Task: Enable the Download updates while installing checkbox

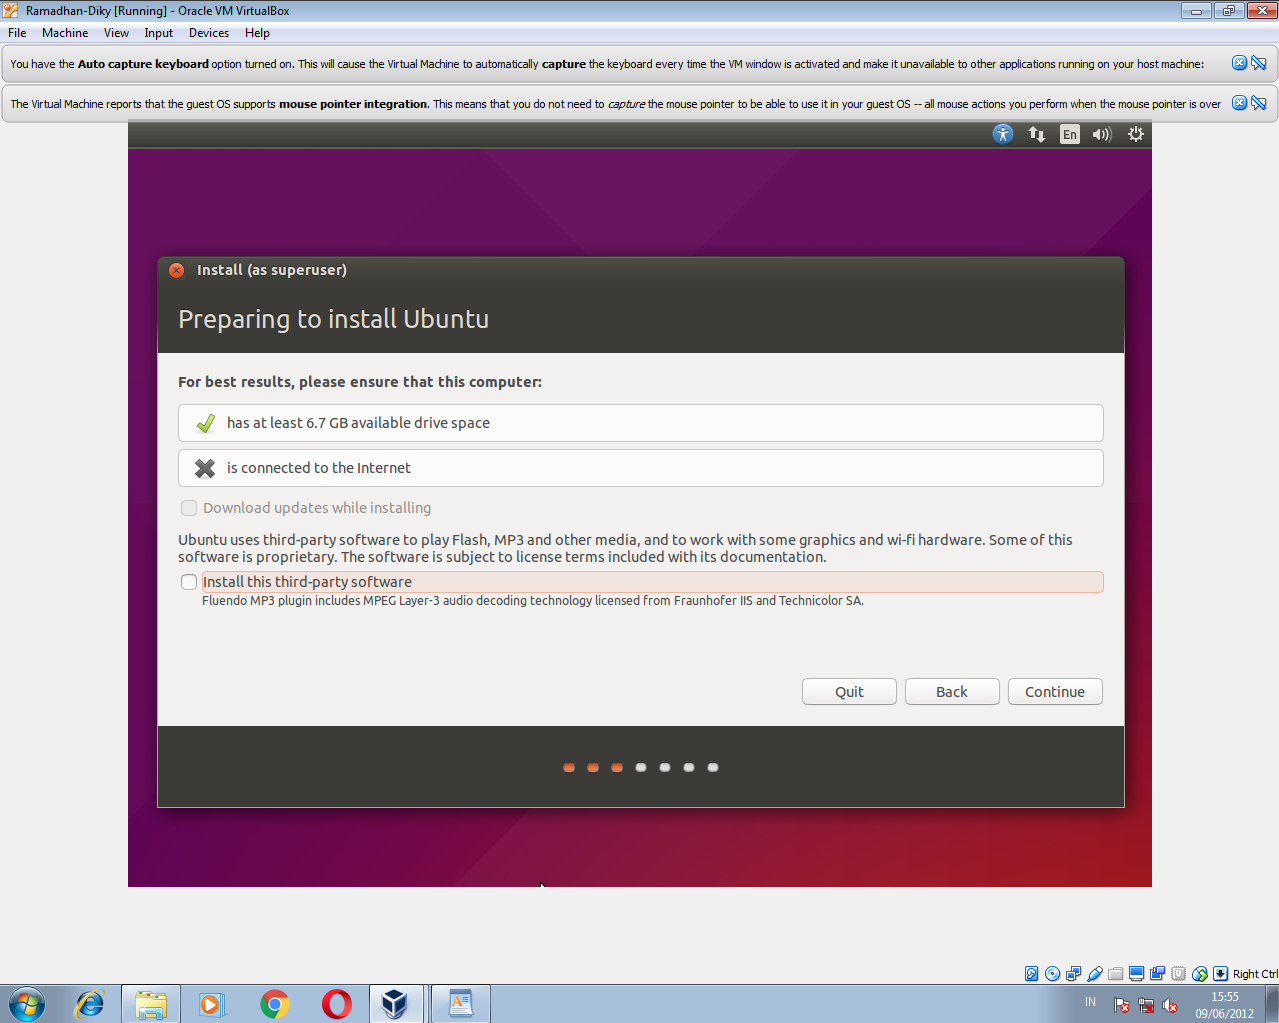Action: [189, 508]
